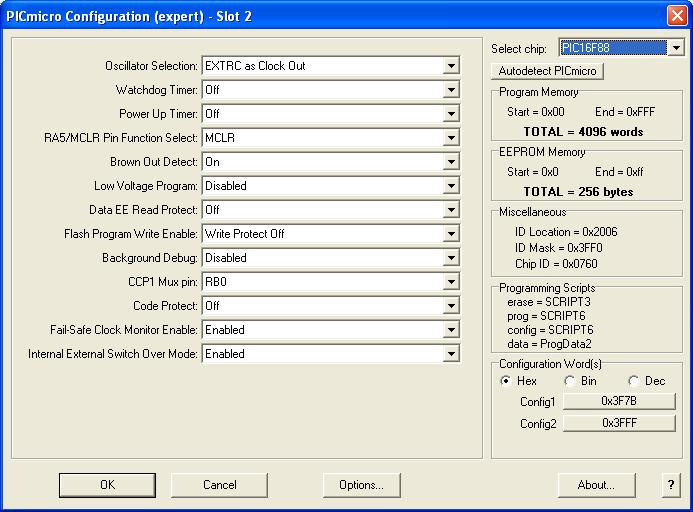Click the erase = SCRIPT3 text
The height and width of the screenshot is (512, 693).
coord(548,302)
